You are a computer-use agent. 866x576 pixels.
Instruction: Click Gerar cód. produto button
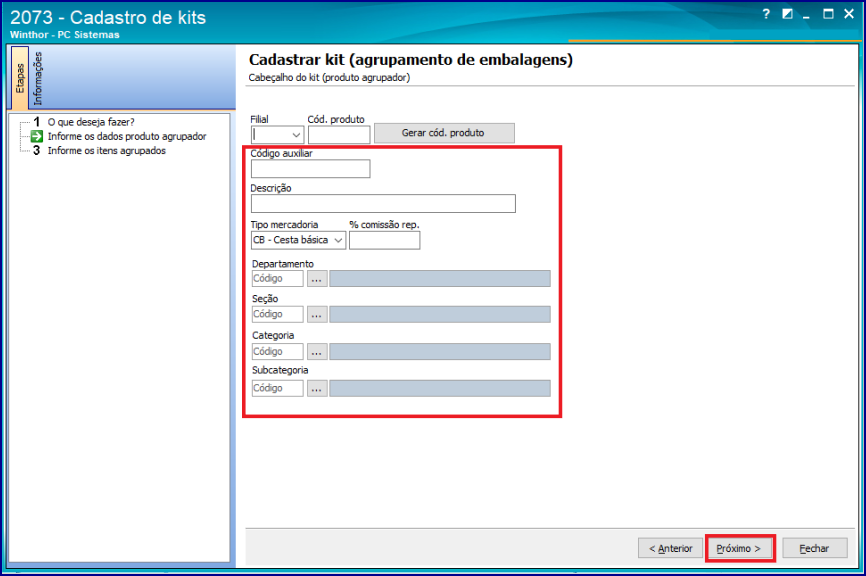click(x=444, y=133)
